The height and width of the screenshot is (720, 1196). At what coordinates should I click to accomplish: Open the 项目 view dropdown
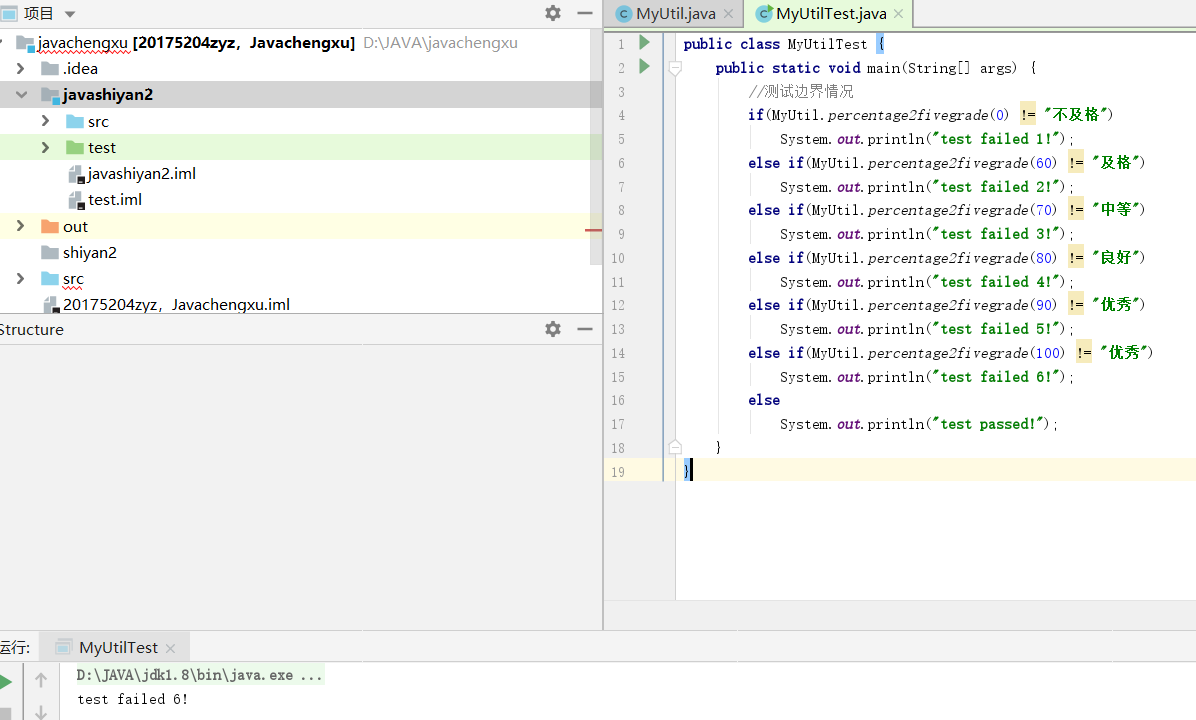click(70, 14)
